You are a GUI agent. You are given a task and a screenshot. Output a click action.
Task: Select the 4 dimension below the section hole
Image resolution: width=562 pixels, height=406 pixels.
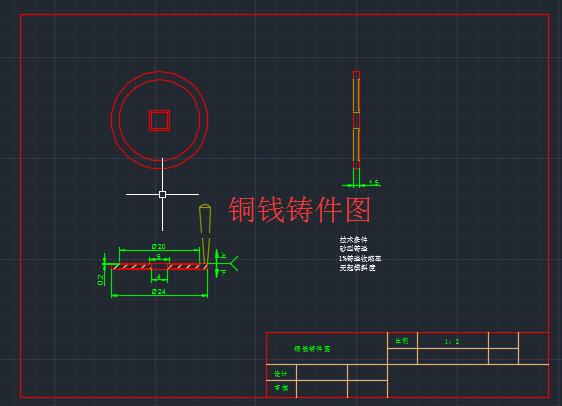tap(159, 277)
